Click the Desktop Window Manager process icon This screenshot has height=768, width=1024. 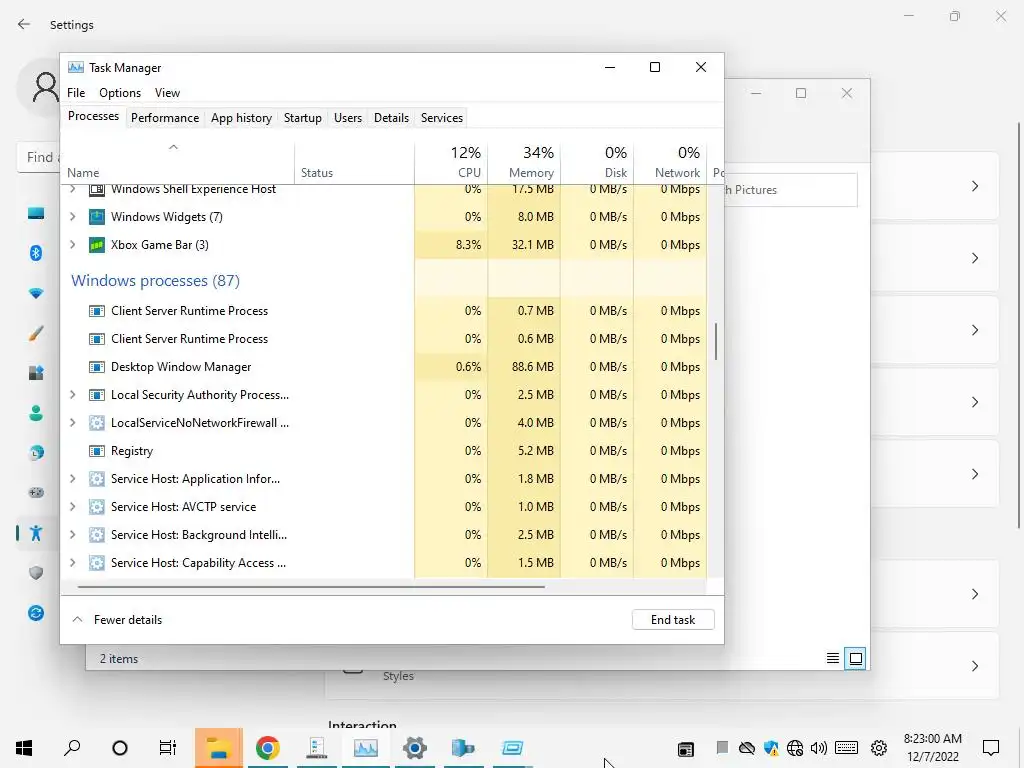tap(97, 367)
